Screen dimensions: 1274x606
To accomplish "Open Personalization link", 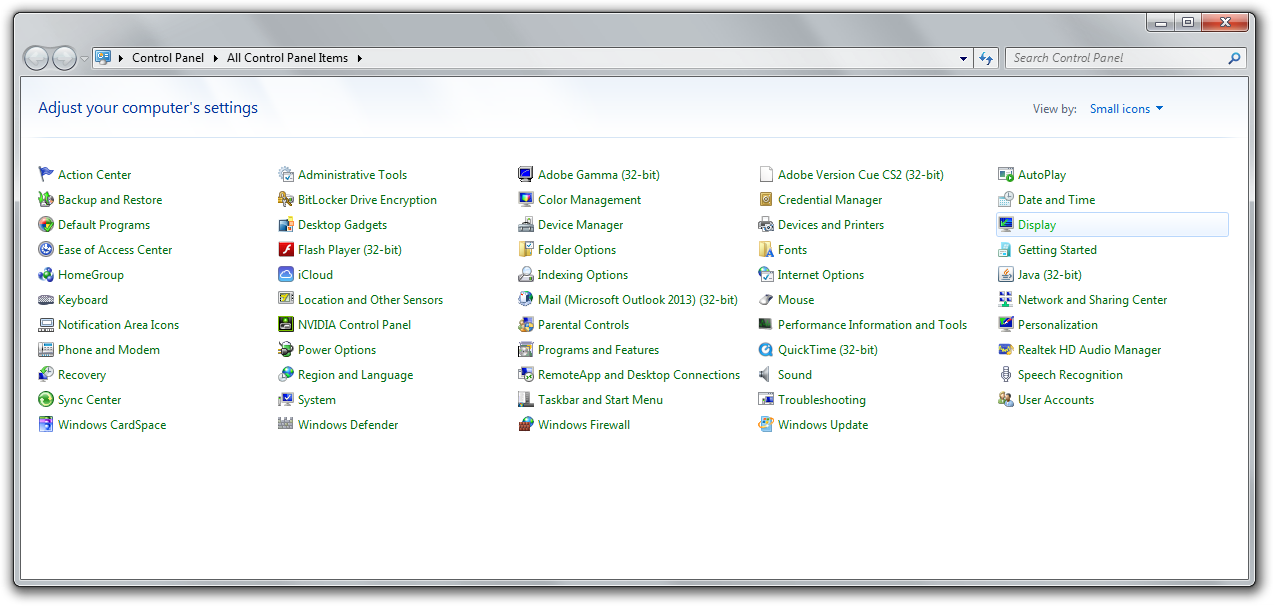I will [1058, 324].
